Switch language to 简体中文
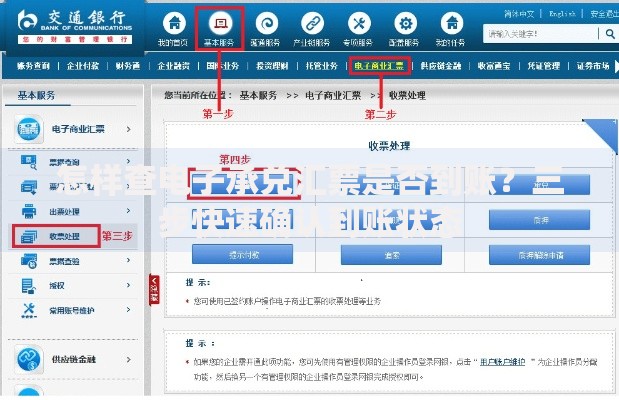Image resolution: width=619 pixels, height=400 pixels. 519,14
